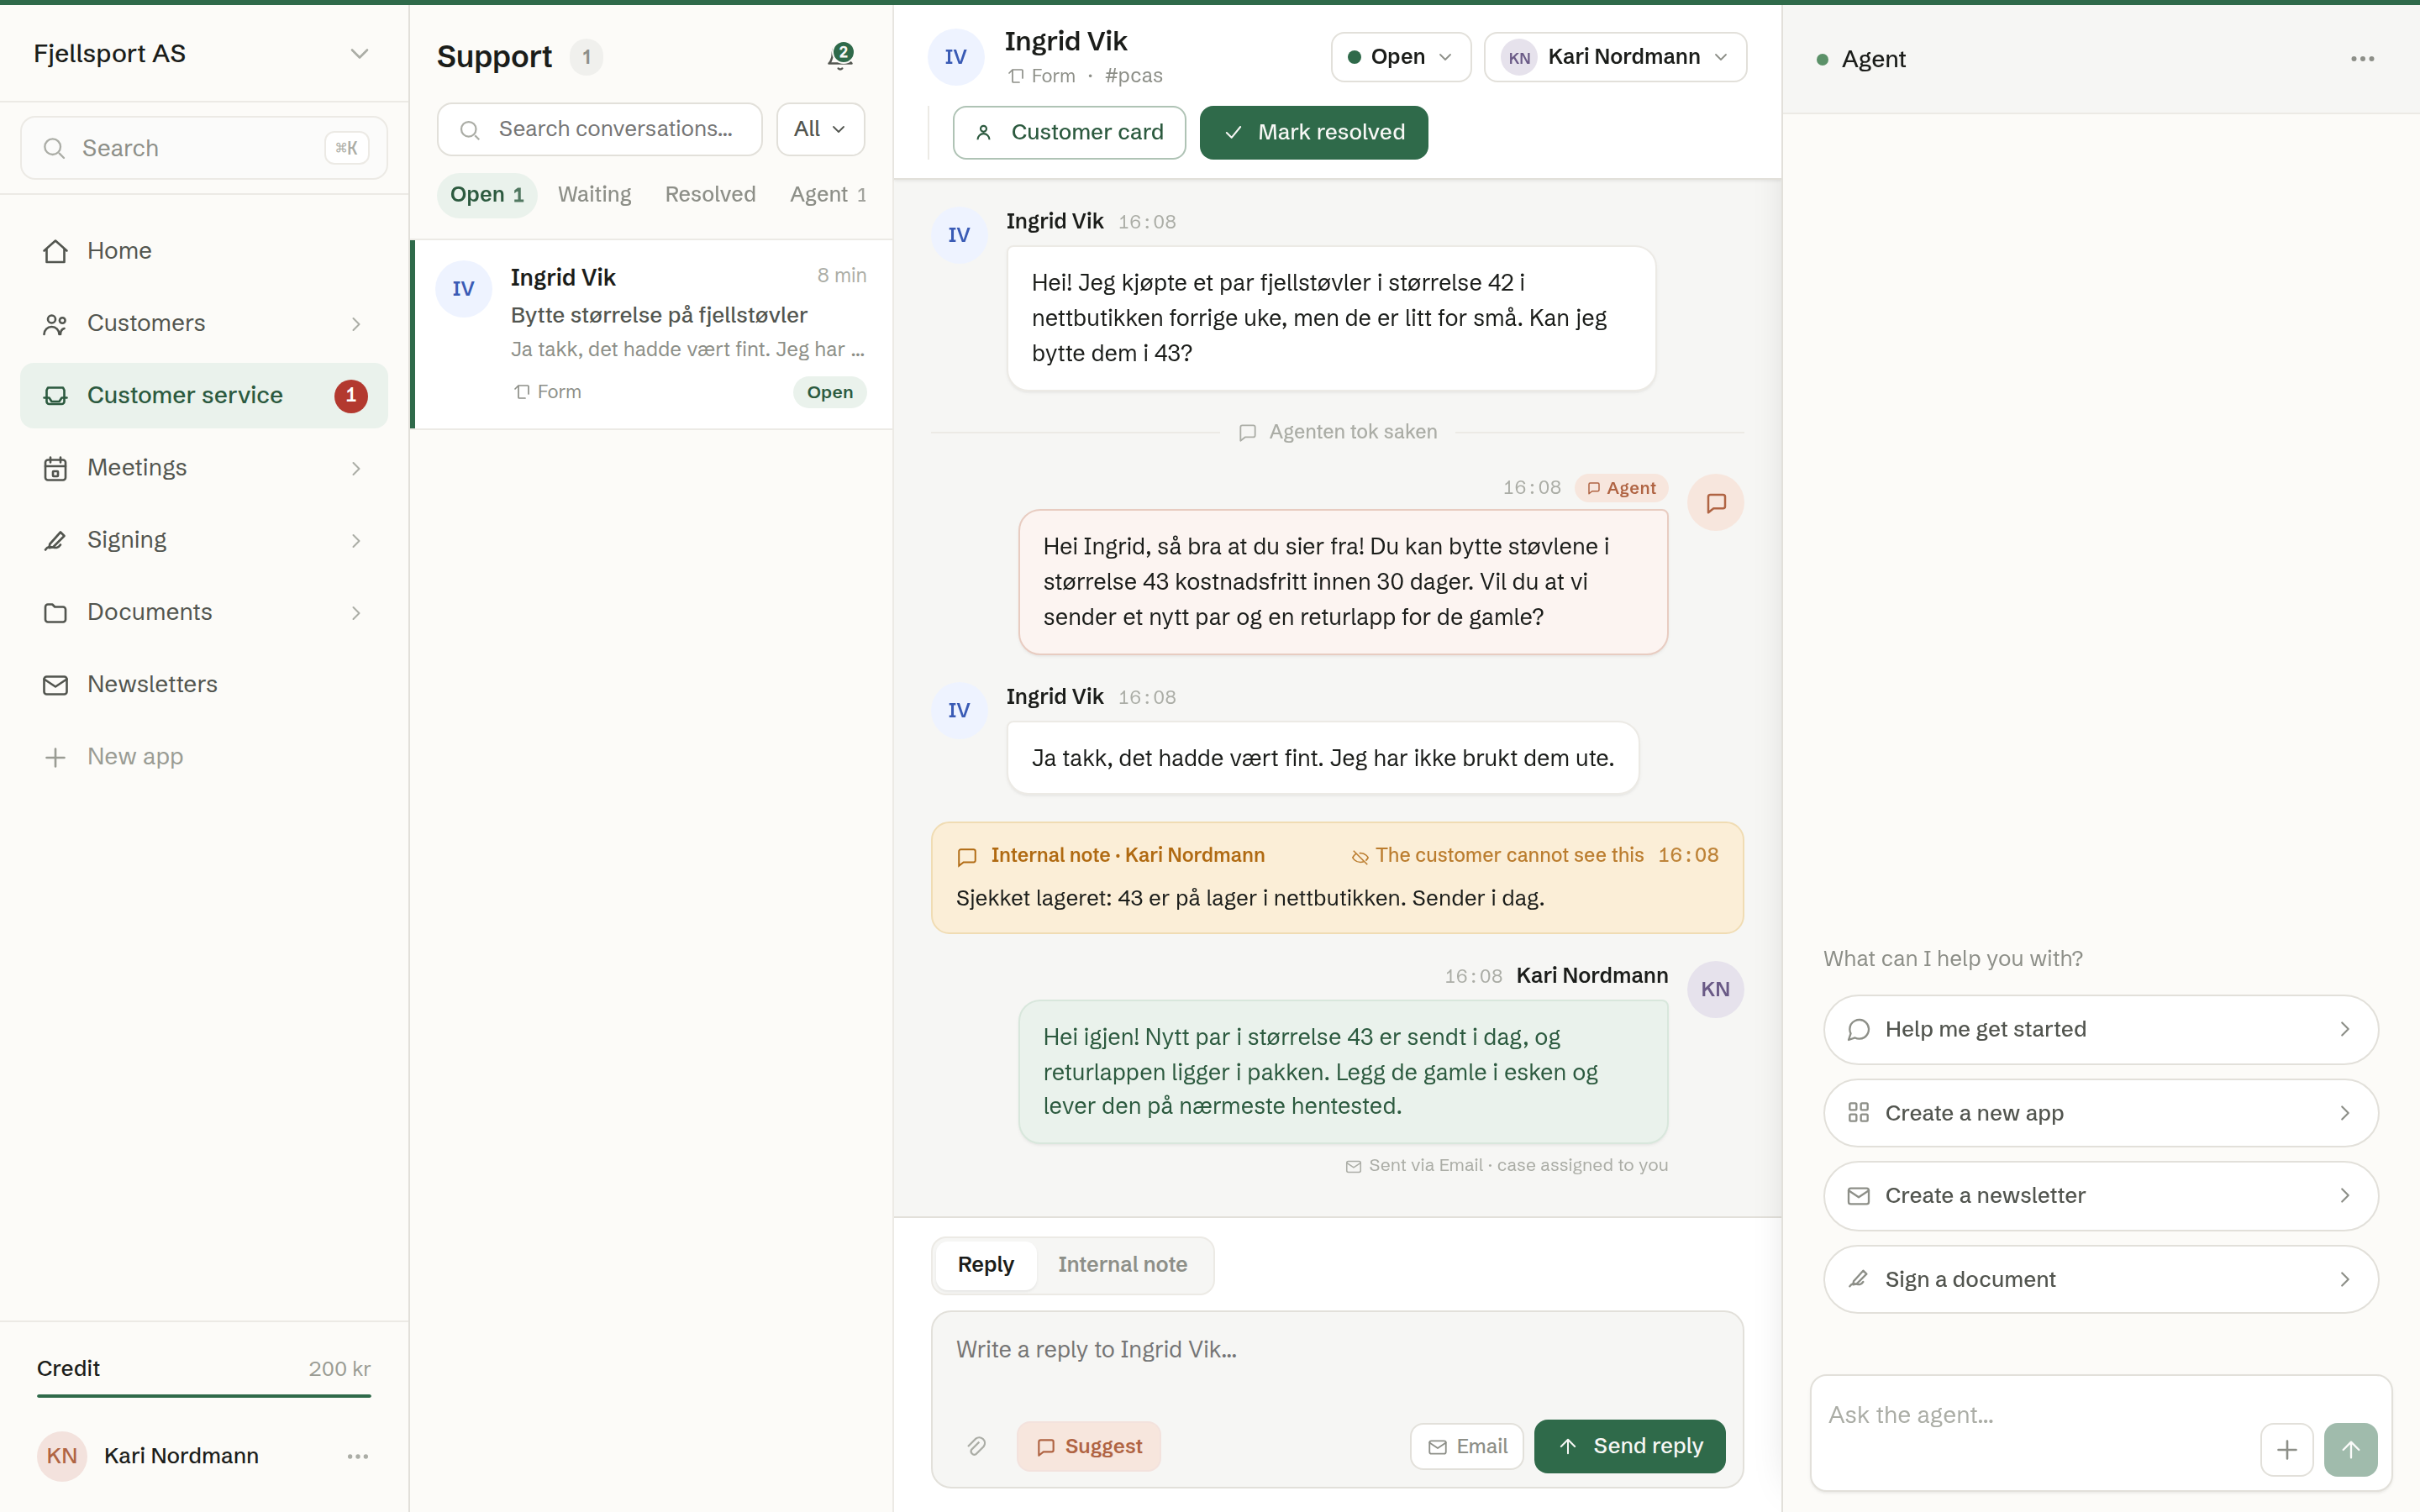This screenshot has width=2420, height=1512.
Task: Click the KN avatar beside Kari's reply
Action: point(1715,989)
